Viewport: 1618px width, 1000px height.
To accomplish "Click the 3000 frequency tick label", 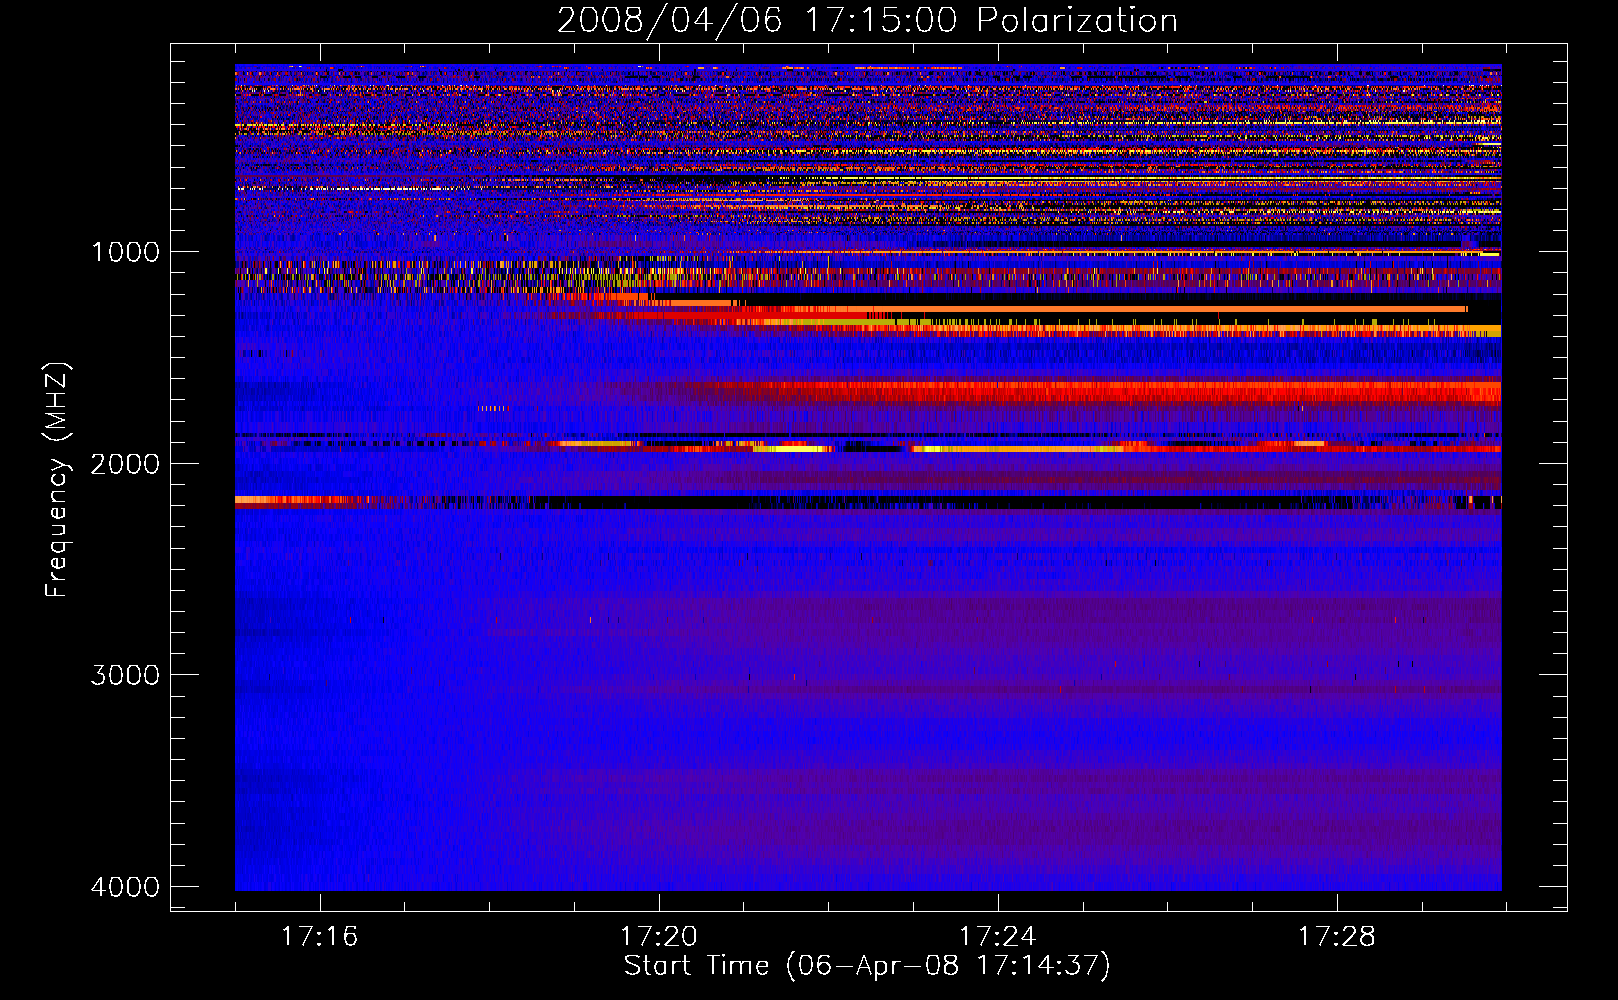I will 125,675.
